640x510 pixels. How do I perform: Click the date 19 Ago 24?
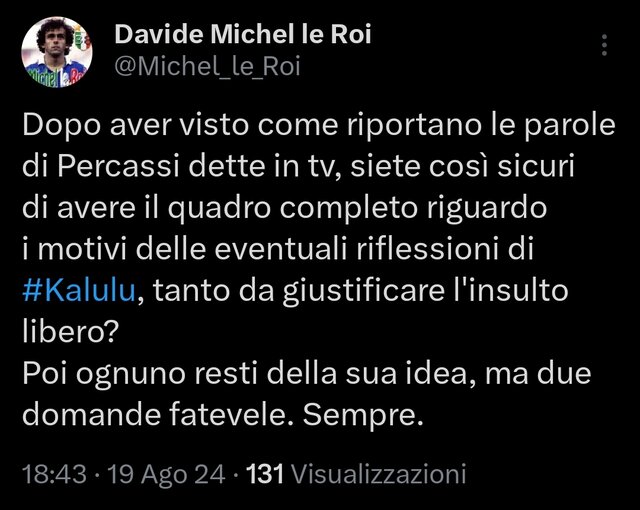coord(166,474)
